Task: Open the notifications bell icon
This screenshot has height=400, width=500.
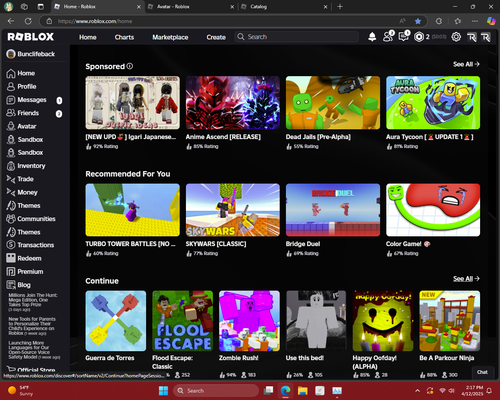Action: (372, 37)
